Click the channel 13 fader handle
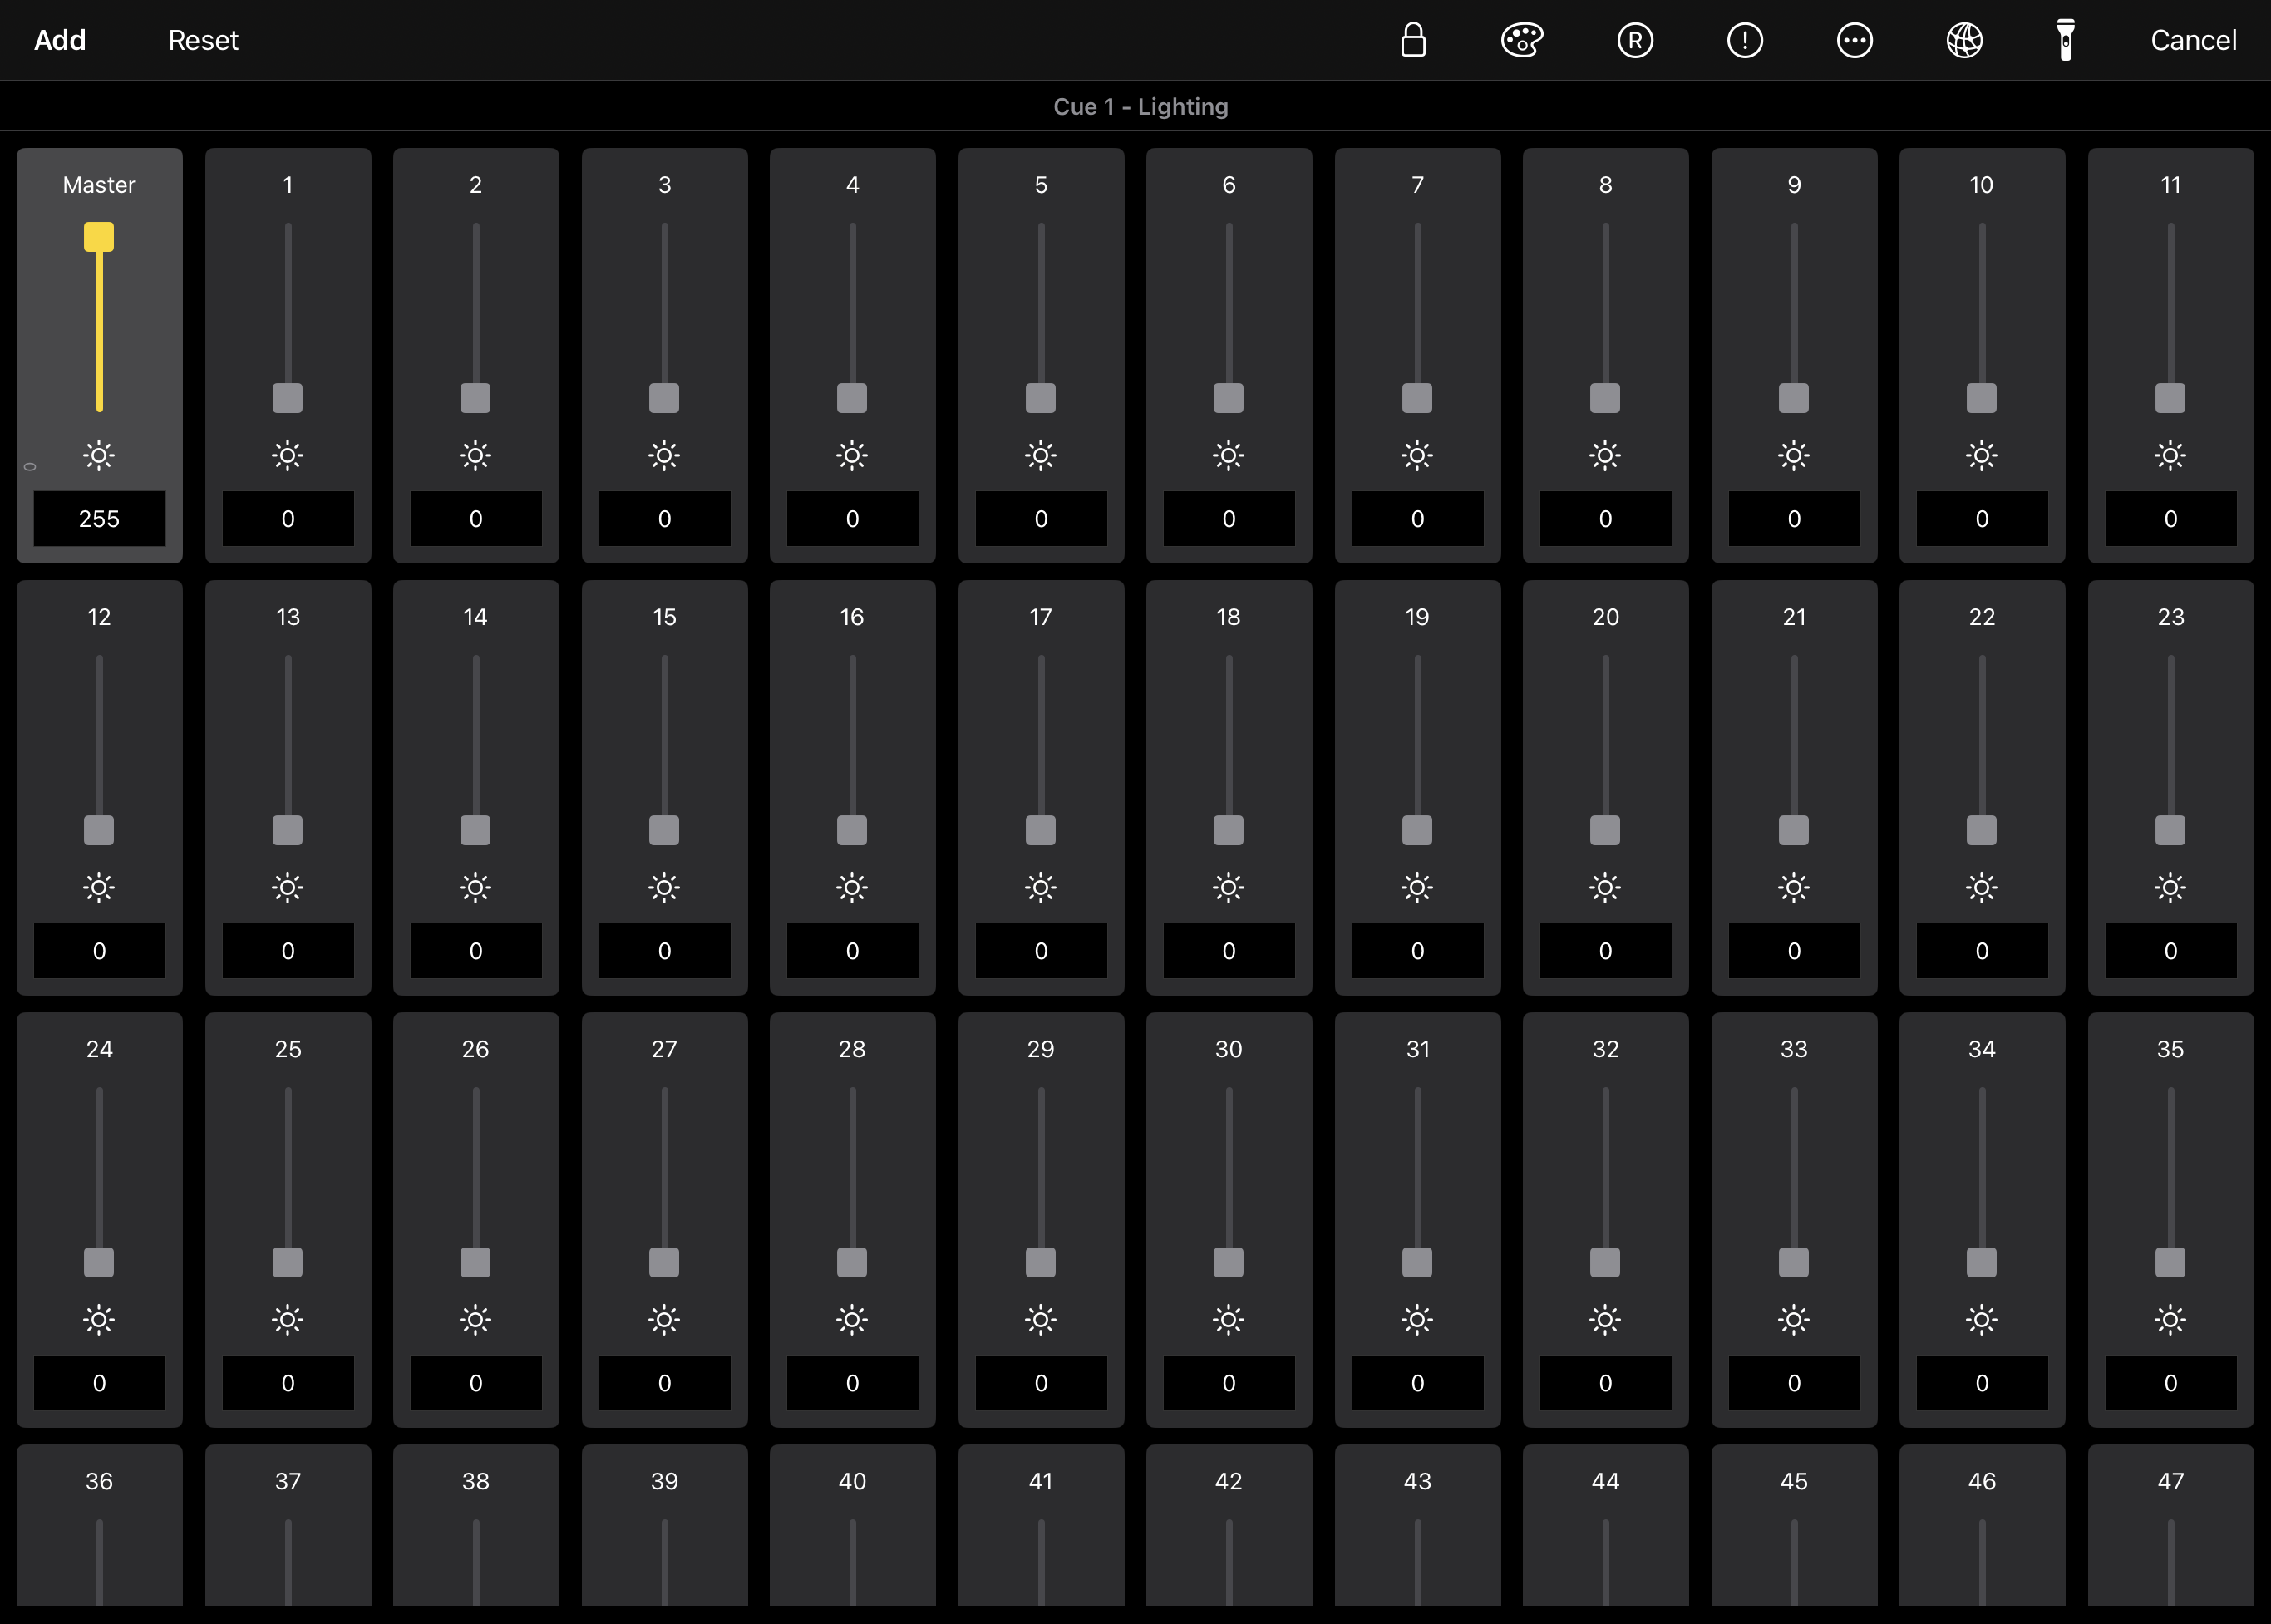2271x1624 pixels. tap(288, 830)
